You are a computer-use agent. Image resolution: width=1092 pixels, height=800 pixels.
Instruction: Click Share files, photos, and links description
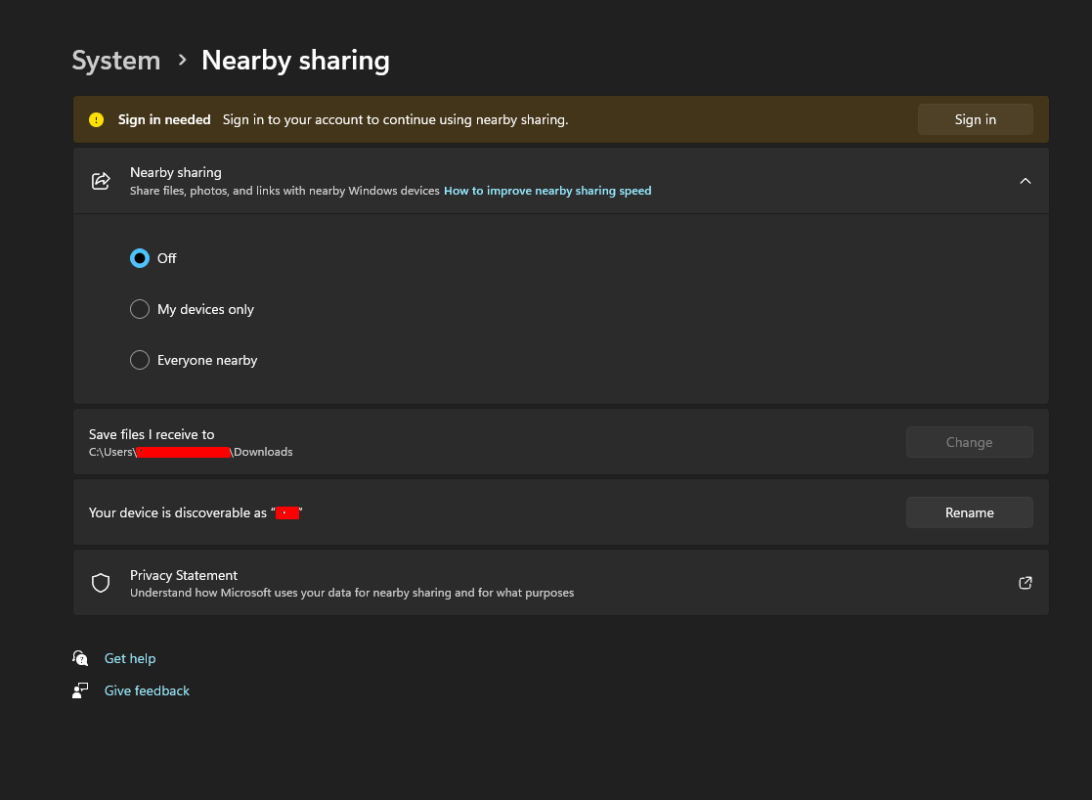click(x=285, y=191)
